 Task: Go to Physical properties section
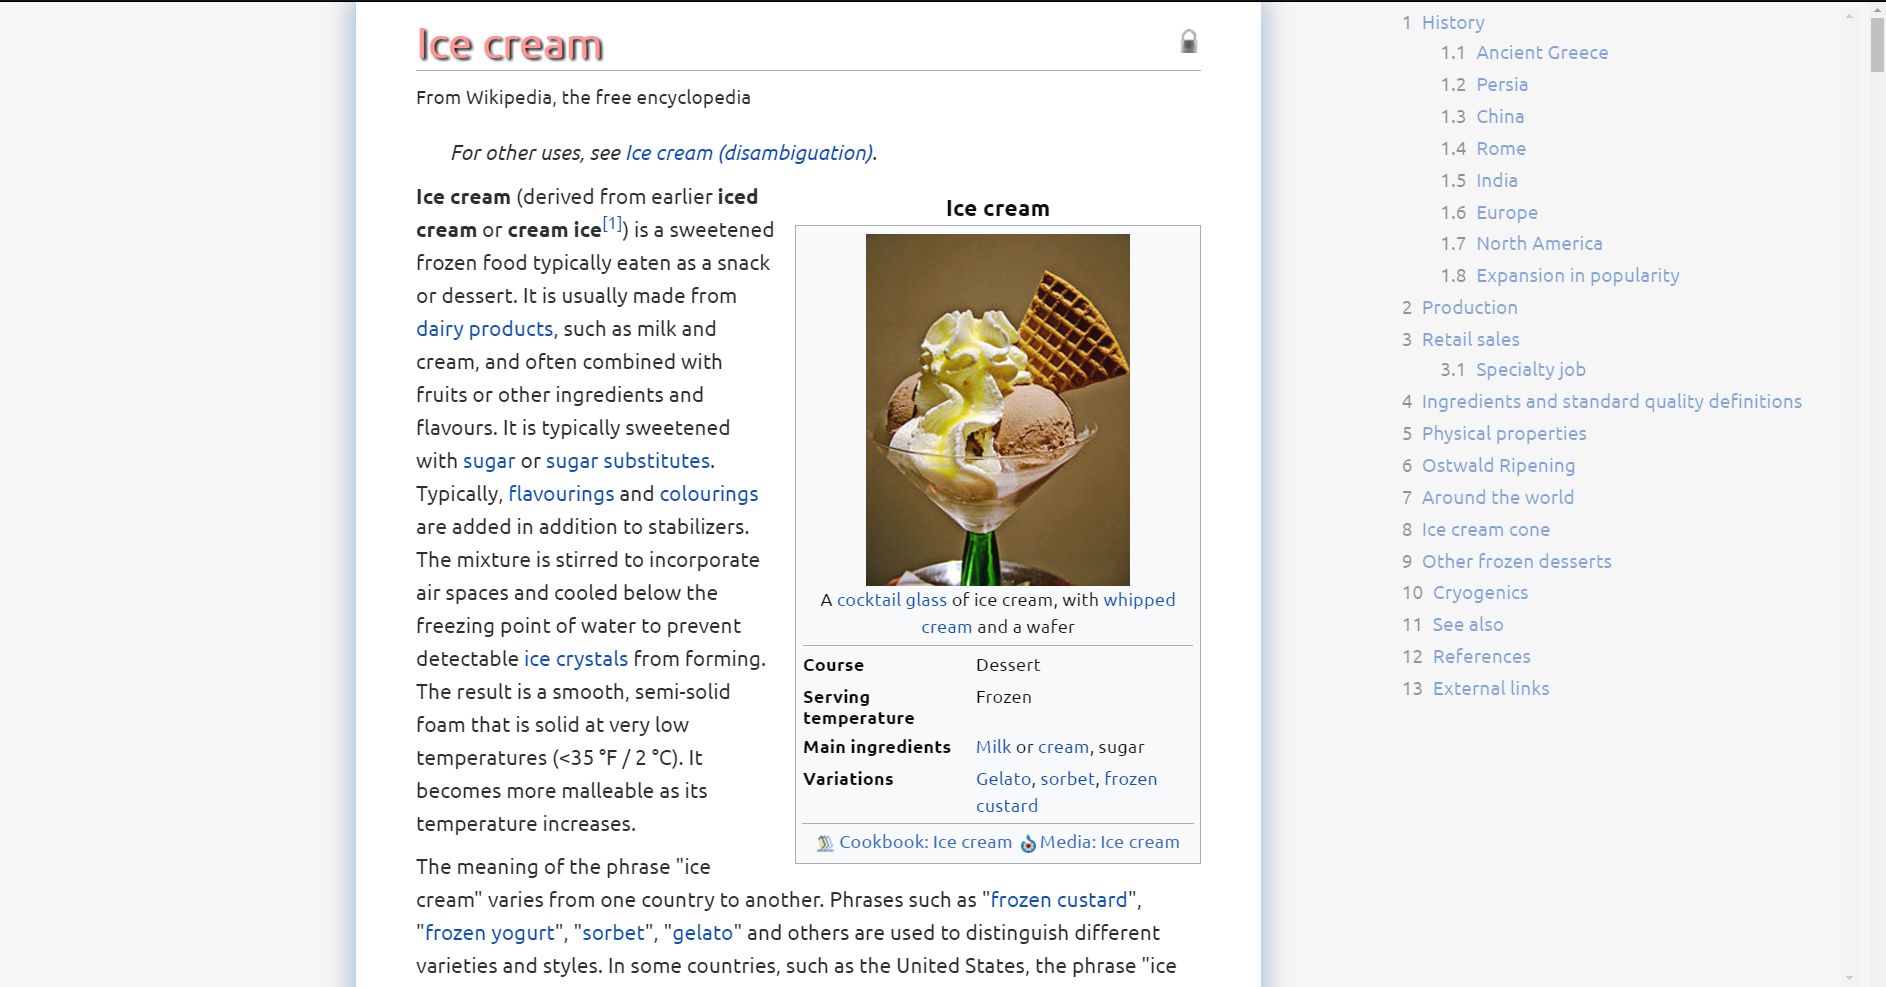1504,434
